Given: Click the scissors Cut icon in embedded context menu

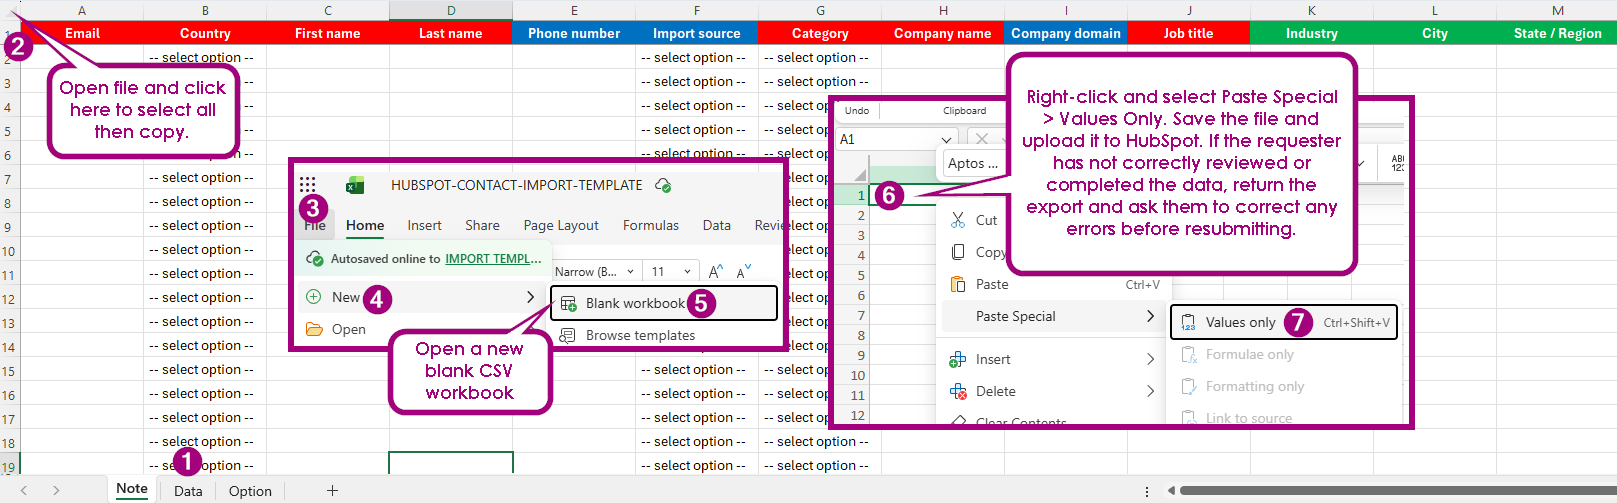Looking at the screenshot, I should [958, 220].
